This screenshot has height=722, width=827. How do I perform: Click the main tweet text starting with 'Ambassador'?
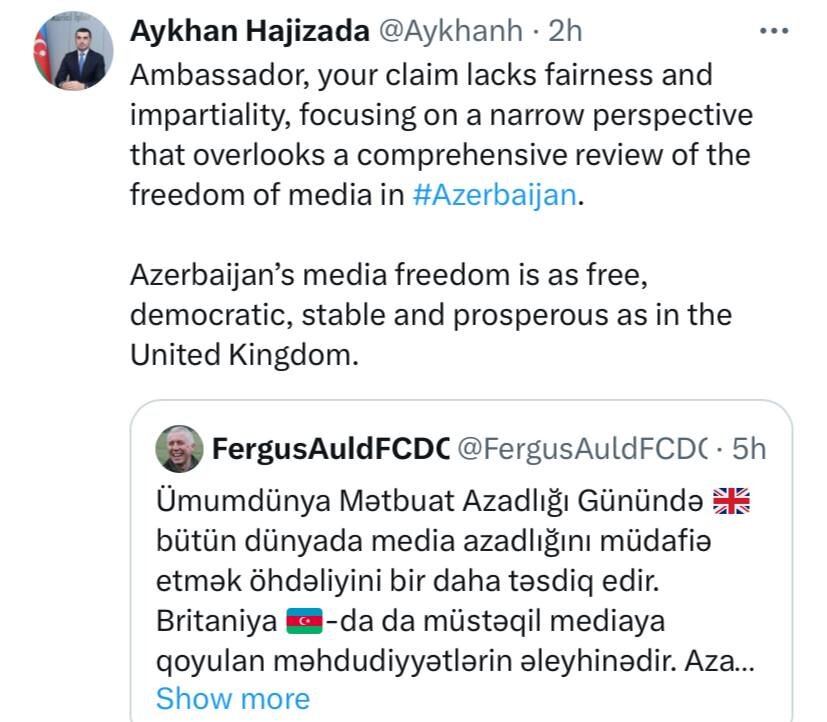[x=441, y=135]
